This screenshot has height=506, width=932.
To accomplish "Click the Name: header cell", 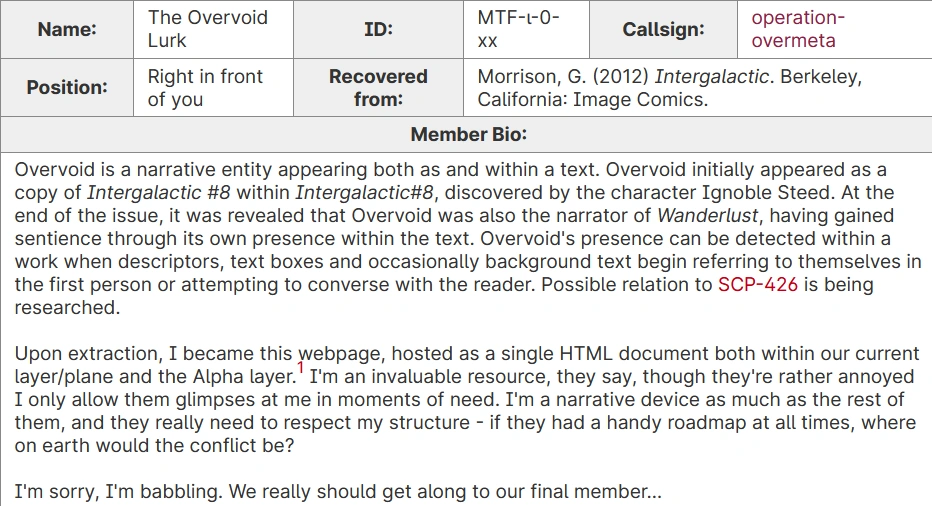I will (67, 29).
